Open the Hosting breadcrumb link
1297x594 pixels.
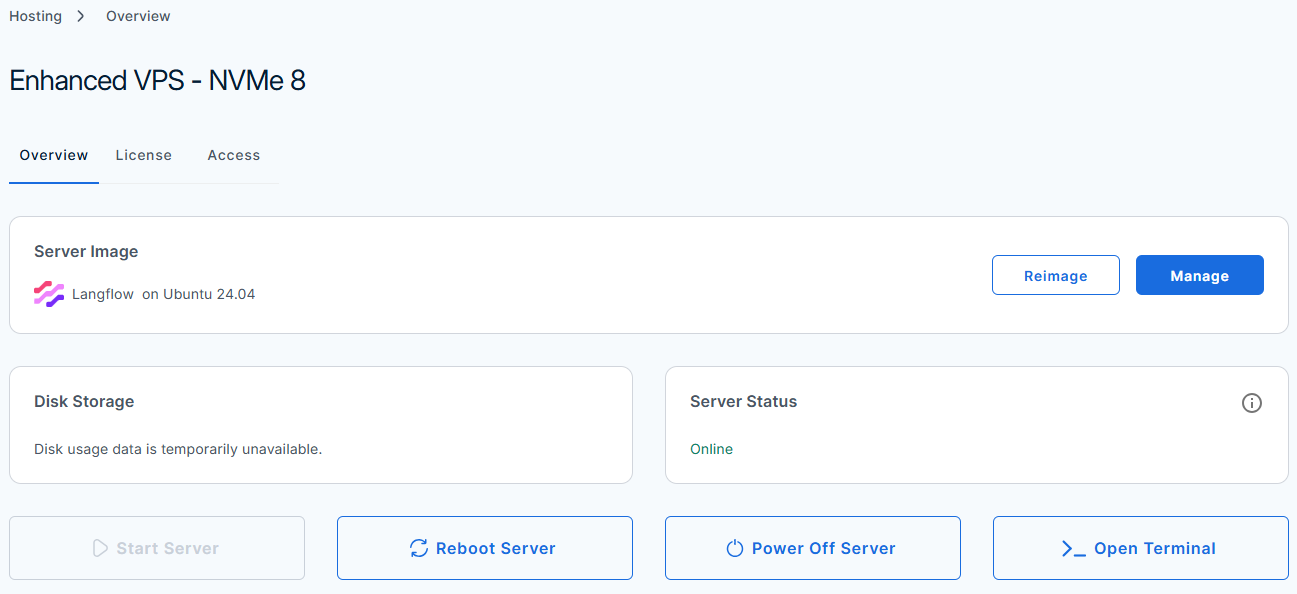pos(35,16)
